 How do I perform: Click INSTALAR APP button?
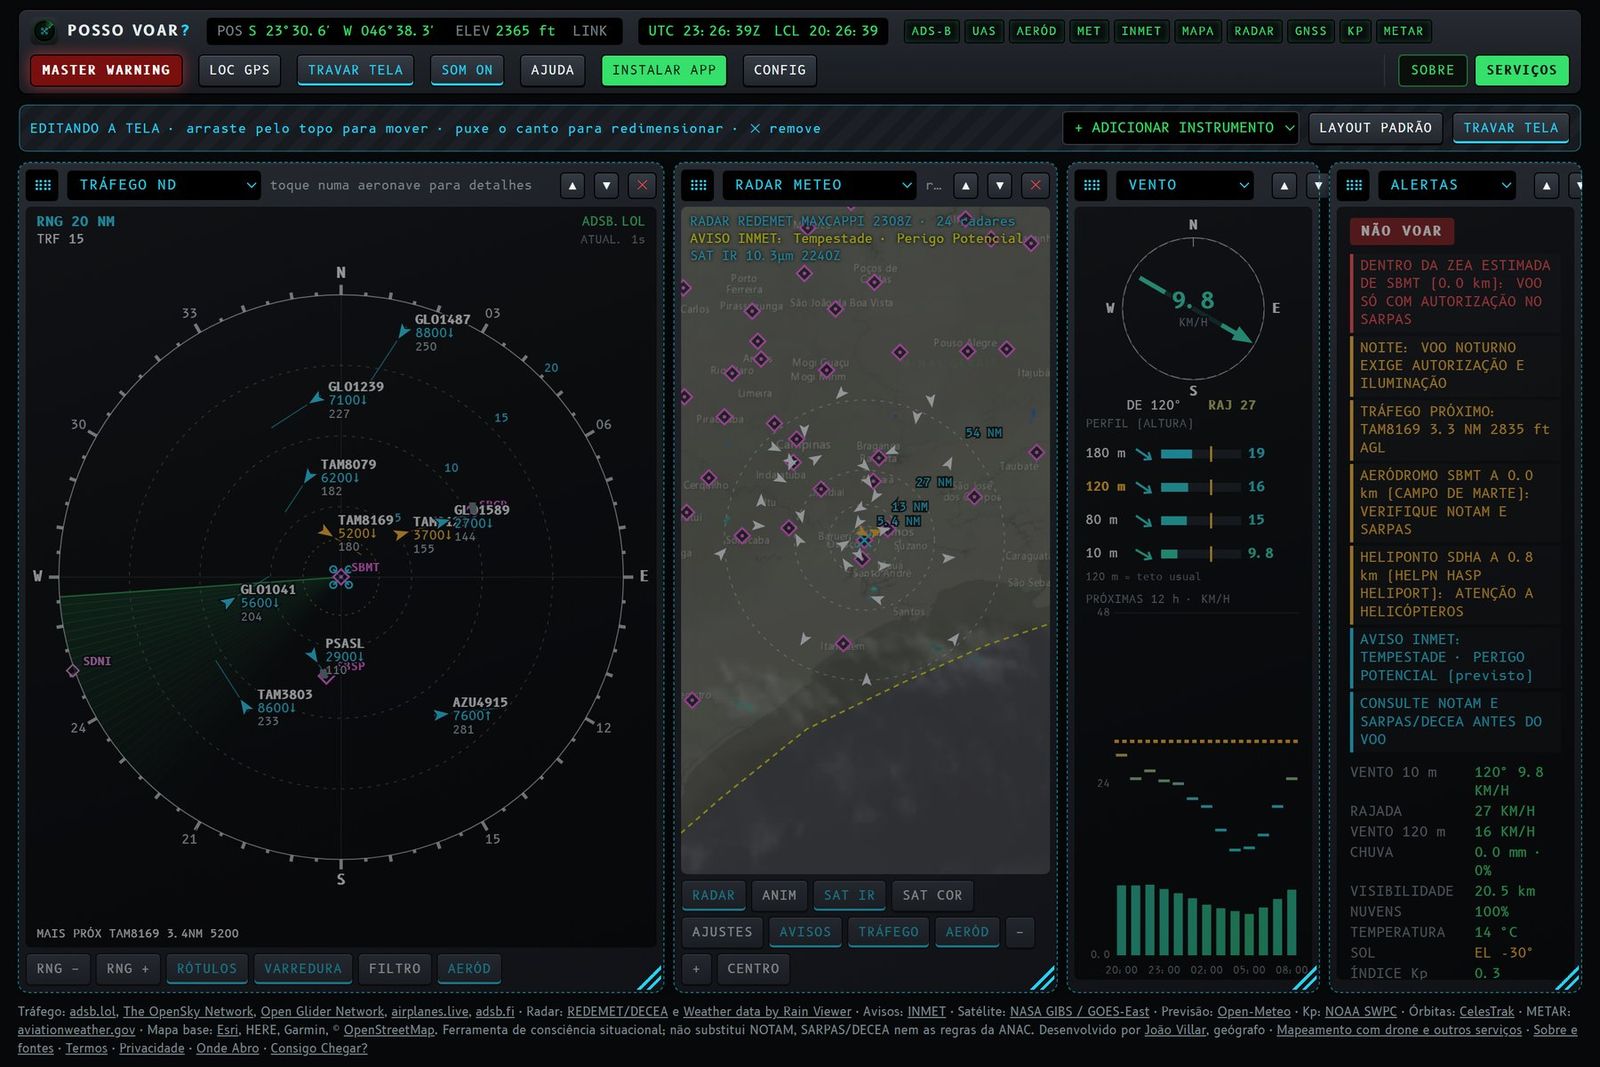[664, 70]
